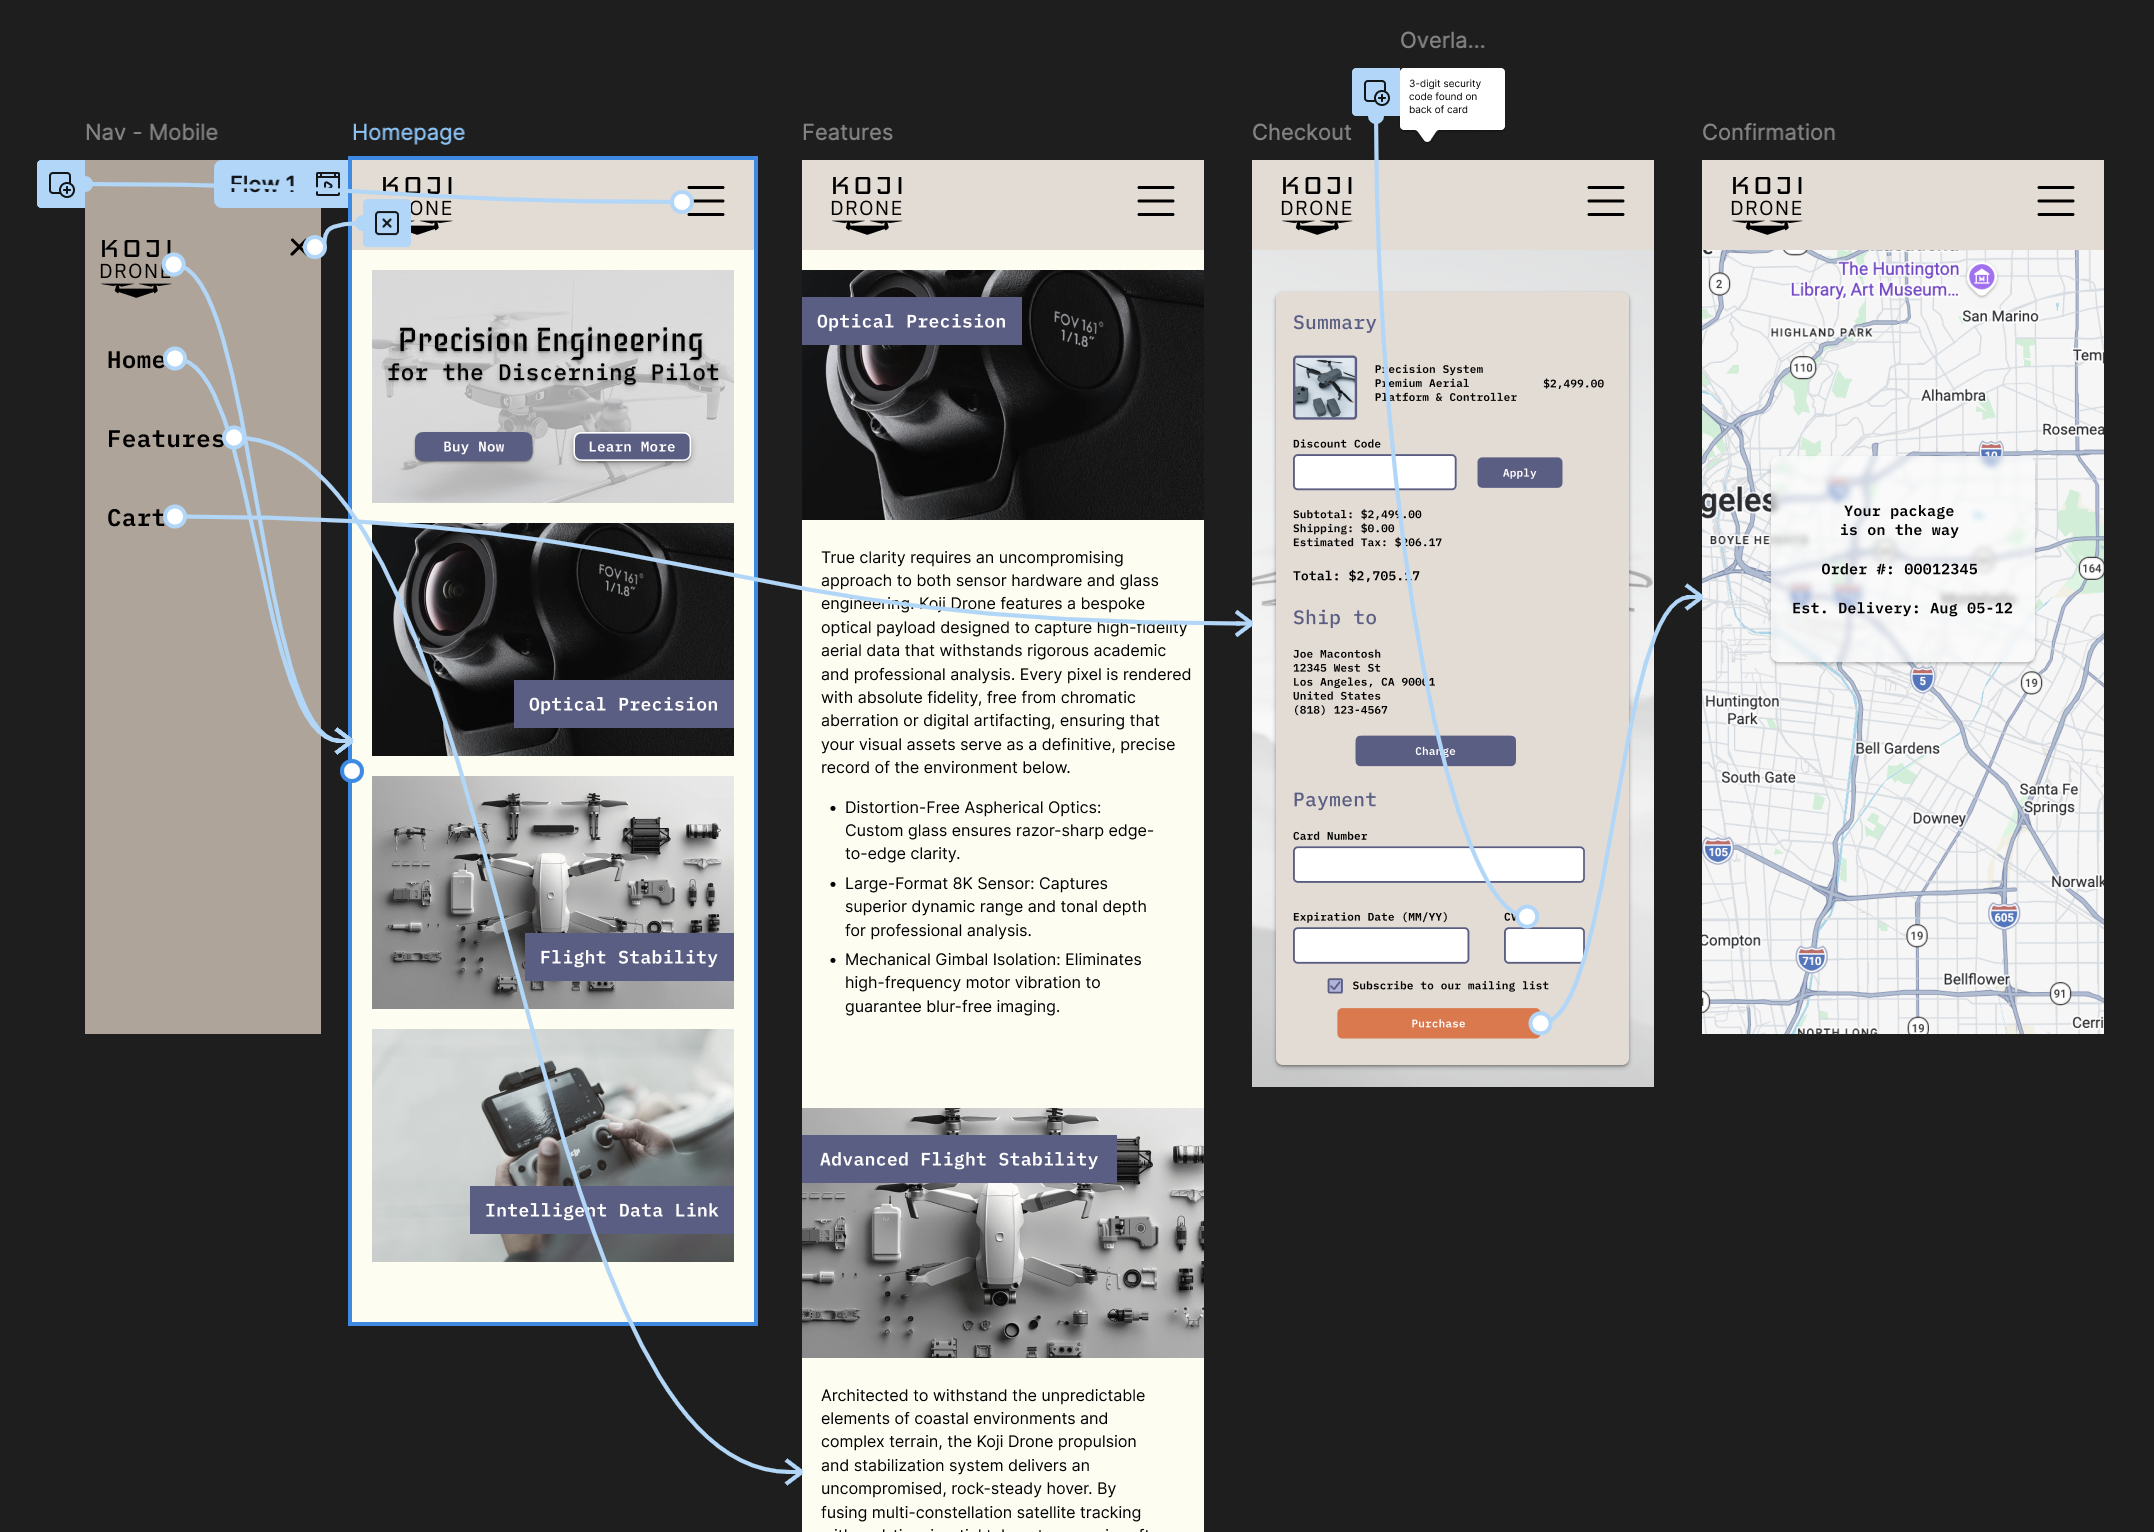Screen dimensions: 2154x1532
Task: Click the prototype connection node beside Cart
Action: (175, 516)
